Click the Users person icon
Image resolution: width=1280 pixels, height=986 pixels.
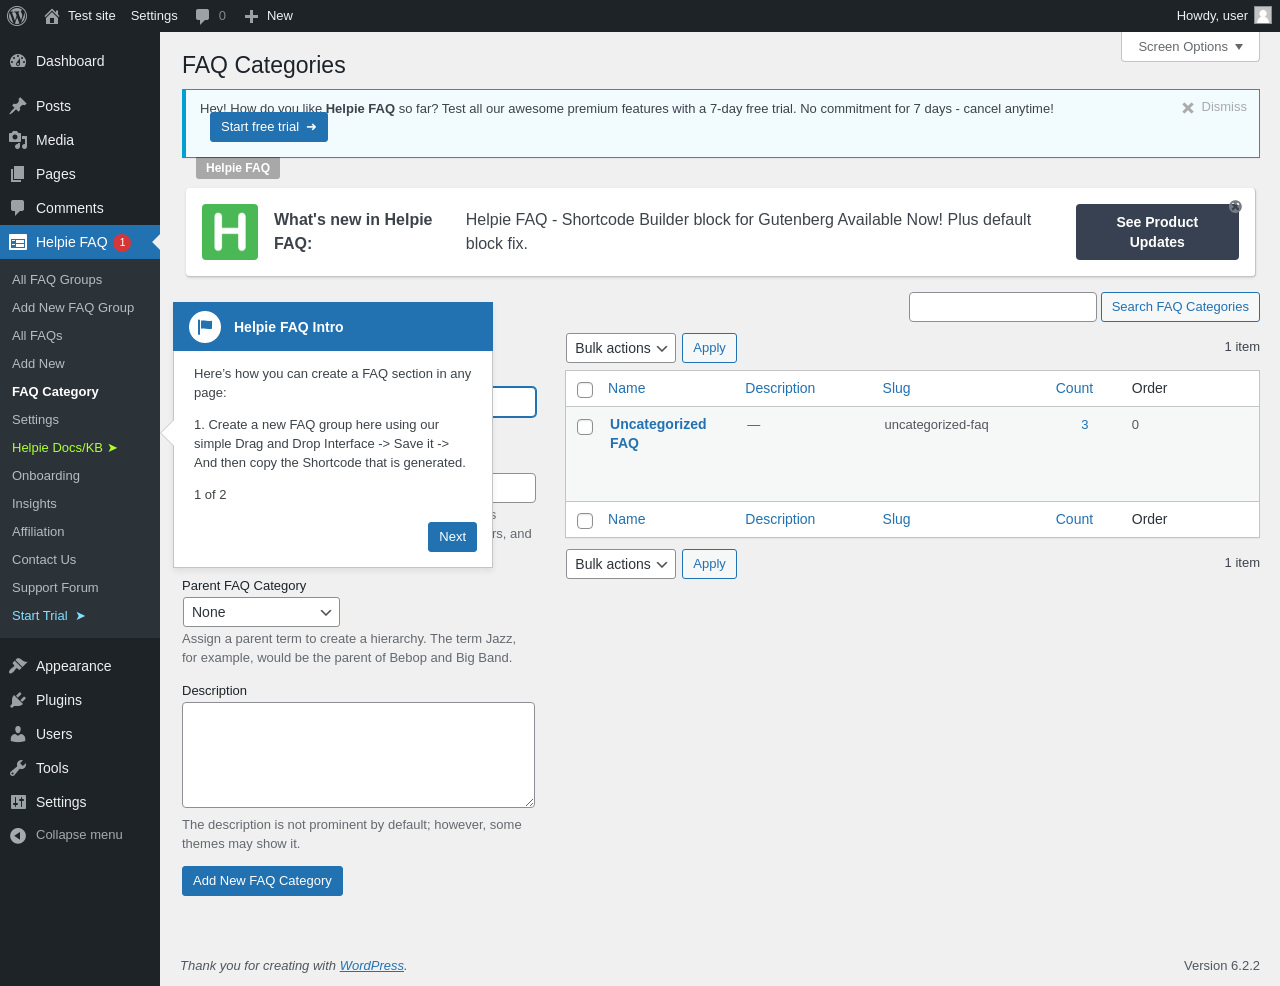(18, 734)
